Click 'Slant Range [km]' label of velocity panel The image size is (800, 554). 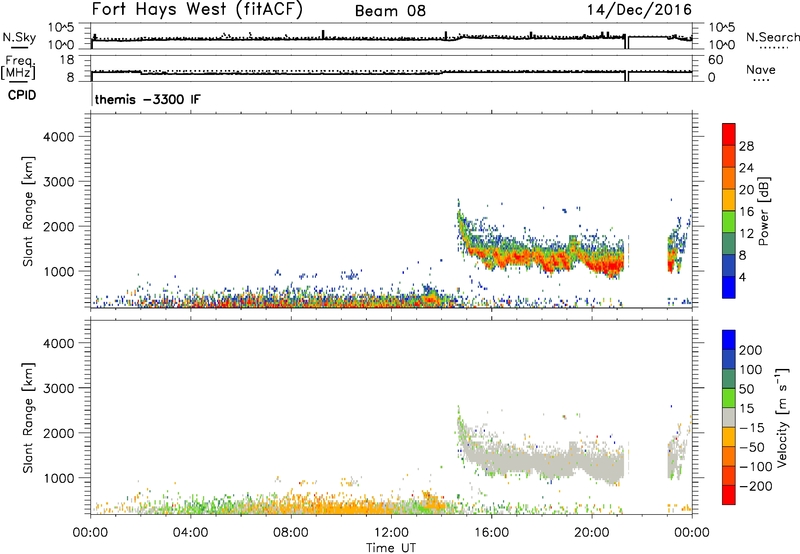tap(28, 418)
